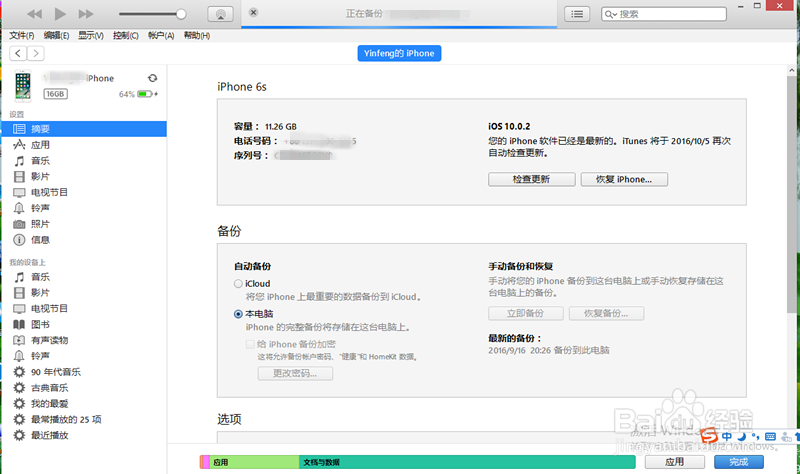800x474 pixels.
Task: Open the 我的最爱 playlist
Action: [x=84, y=404]
